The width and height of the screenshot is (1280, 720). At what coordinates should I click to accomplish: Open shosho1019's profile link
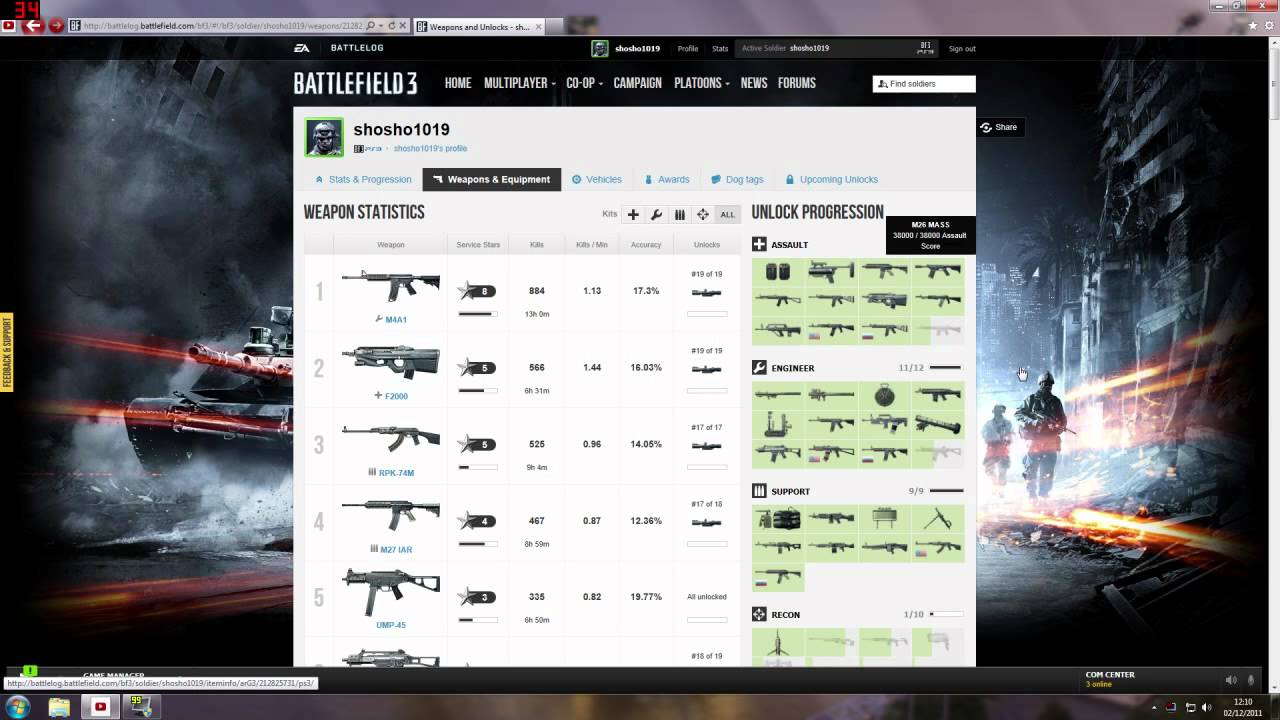click(430, 148)
